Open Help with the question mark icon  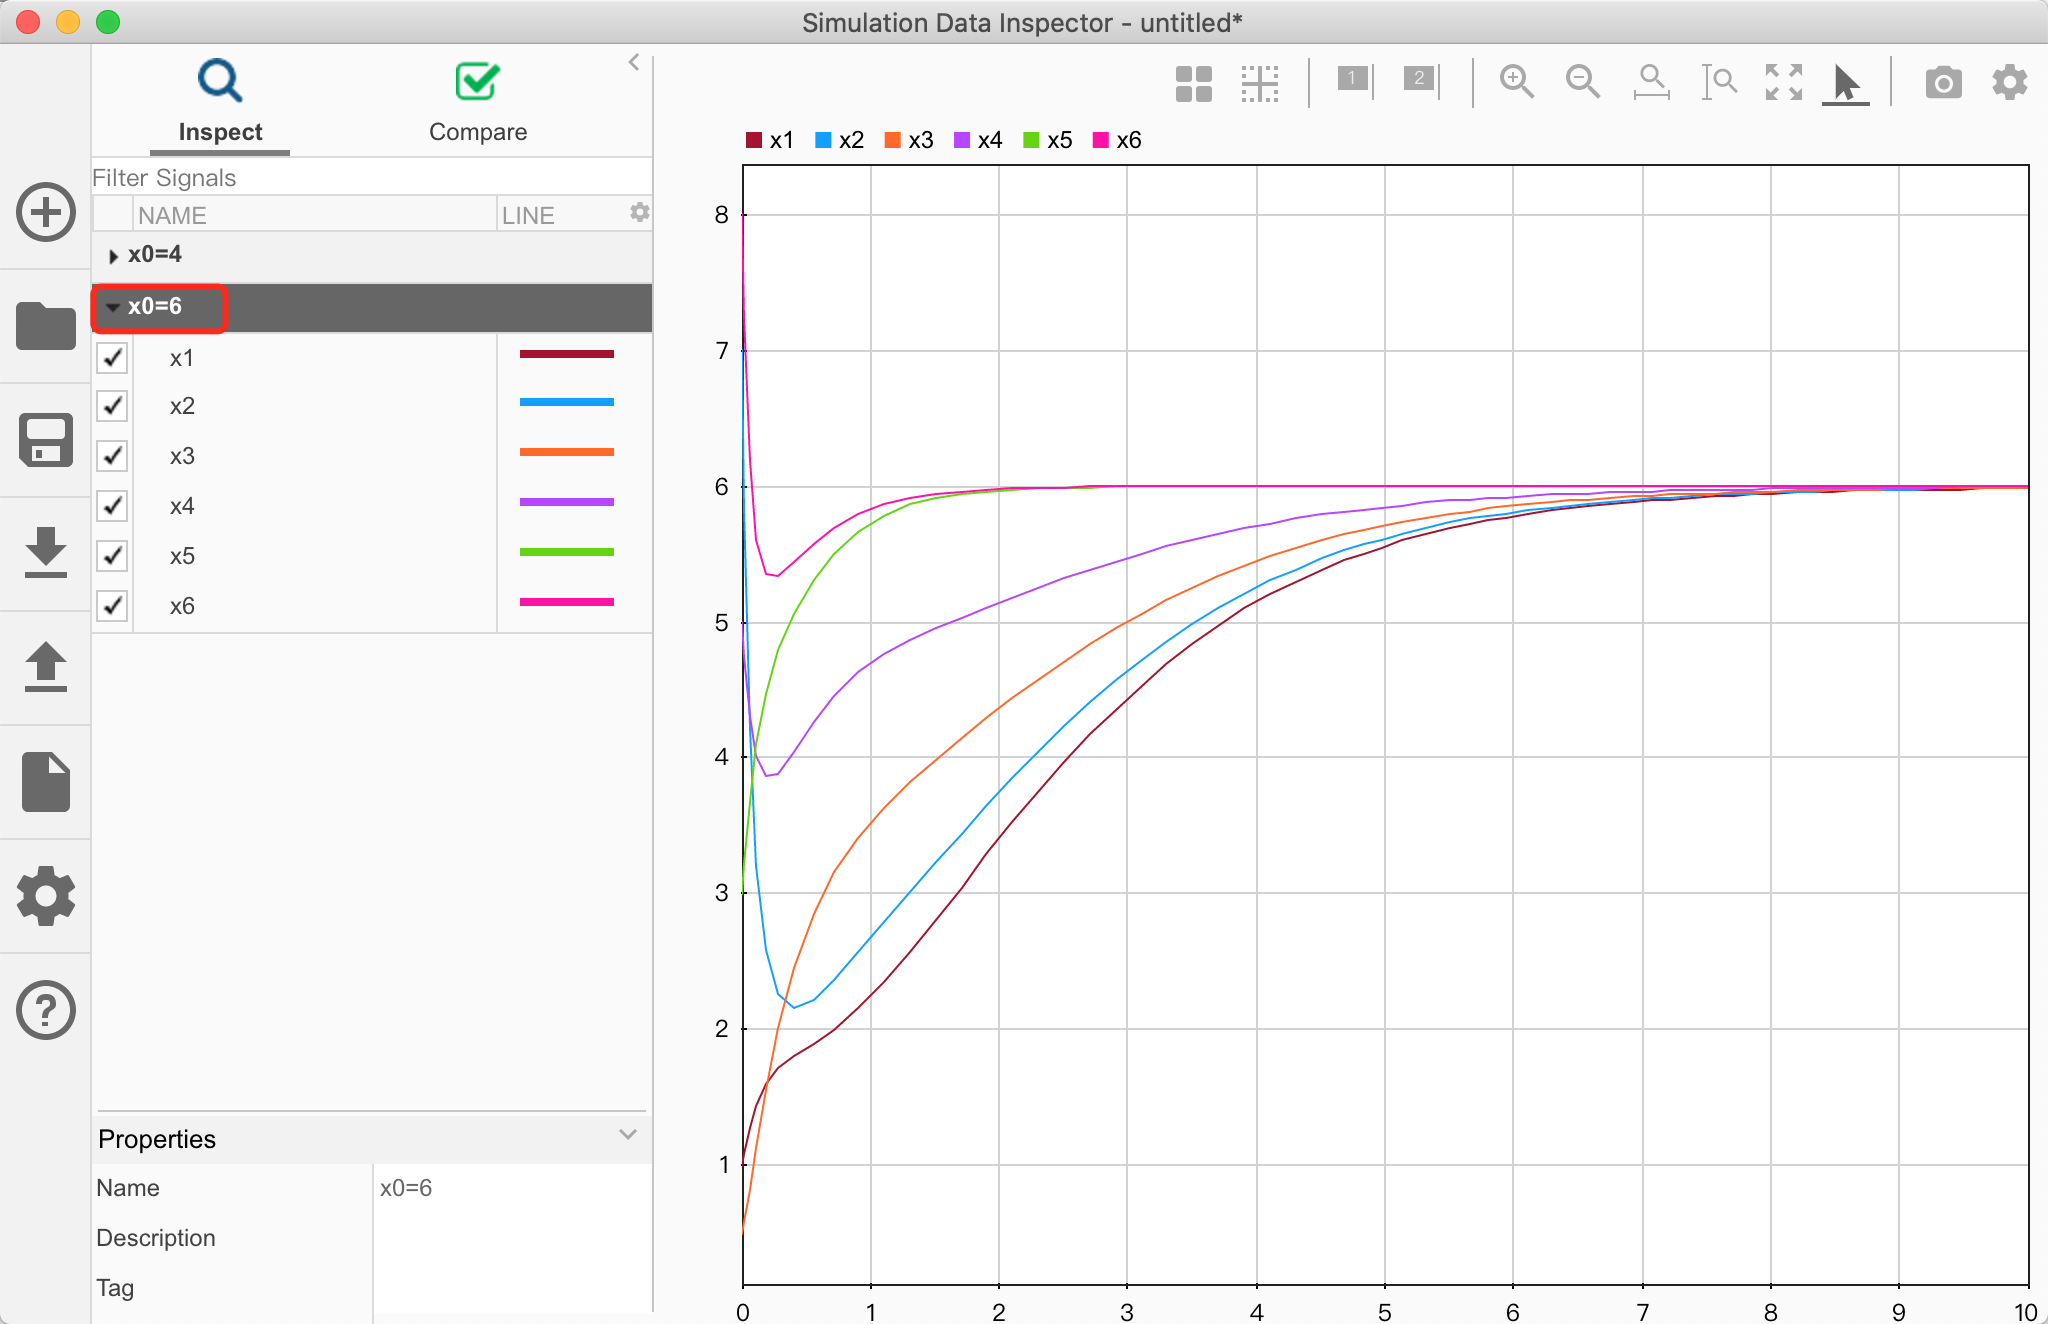pyautogui.click(x=46, y=1010)
